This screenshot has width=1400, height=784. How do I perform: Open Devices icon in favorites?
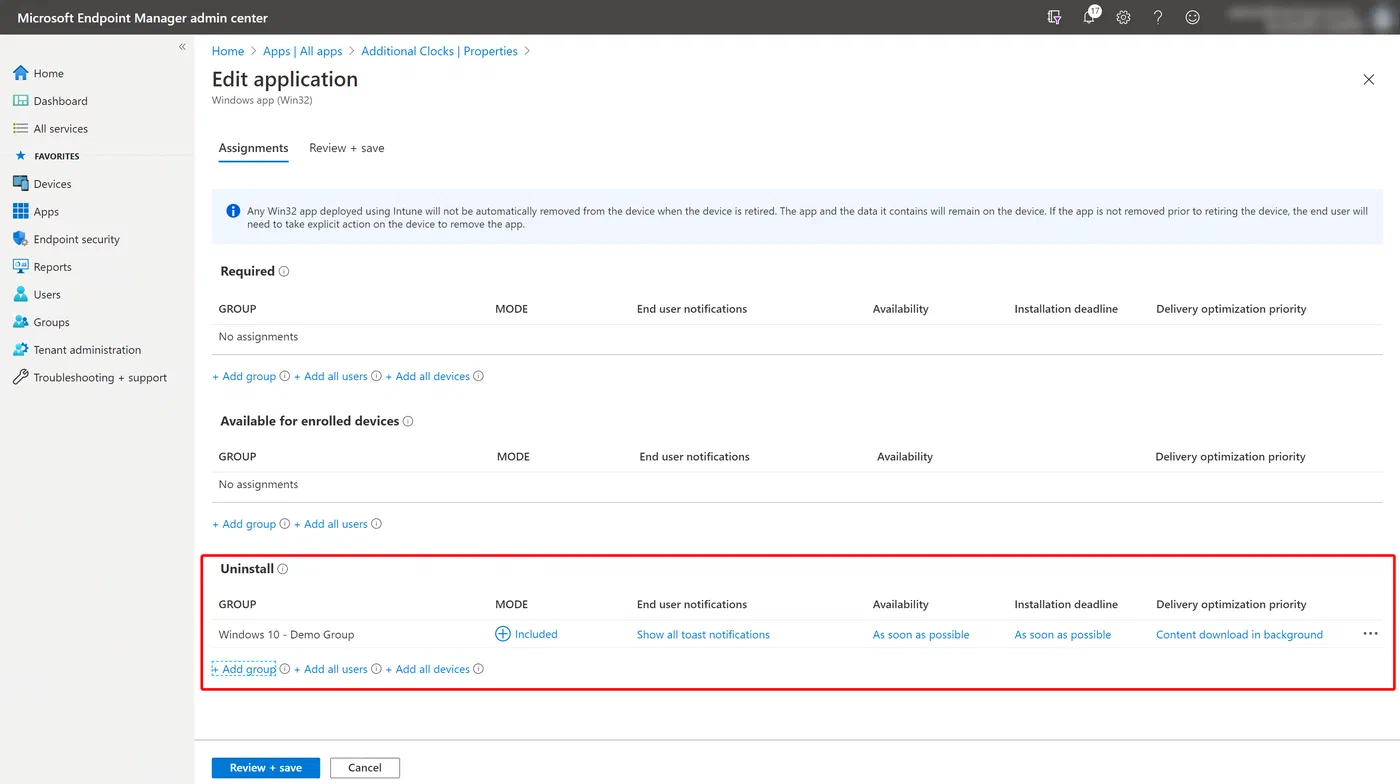click(20, 184)
